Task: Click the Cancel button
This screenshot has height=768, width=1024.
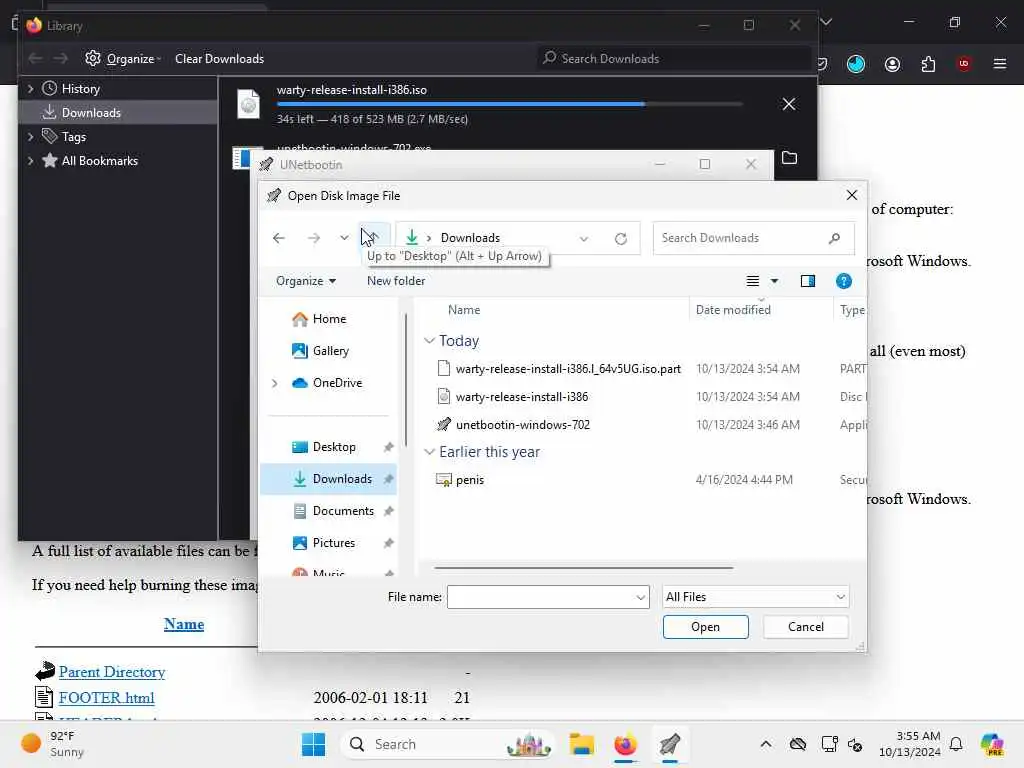Action: 805,627
